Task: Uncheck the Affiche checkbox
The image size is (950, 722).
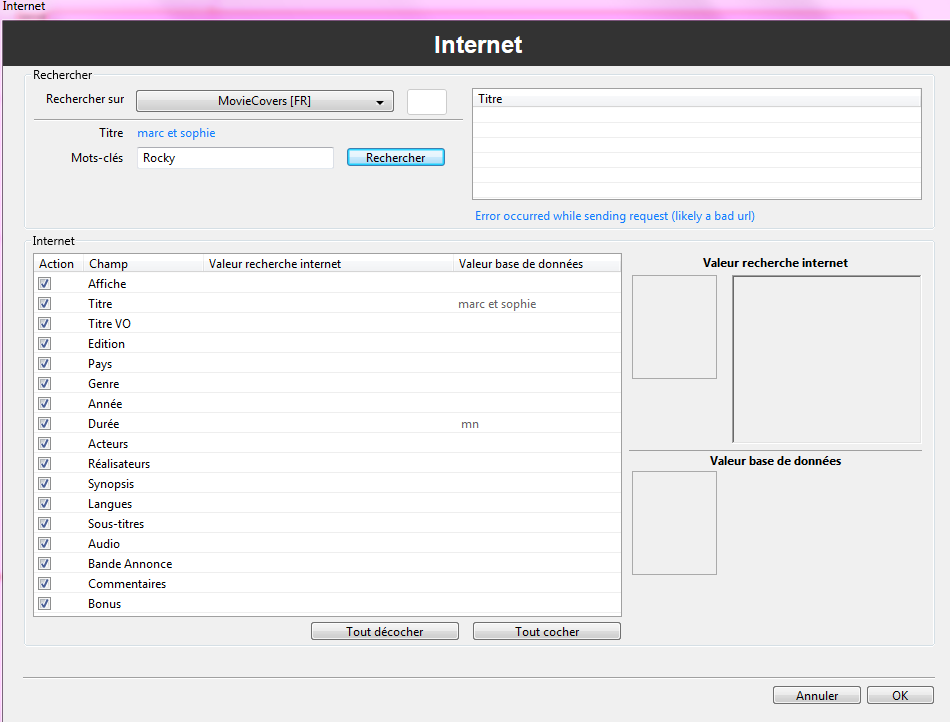Action: coord(44,284)
